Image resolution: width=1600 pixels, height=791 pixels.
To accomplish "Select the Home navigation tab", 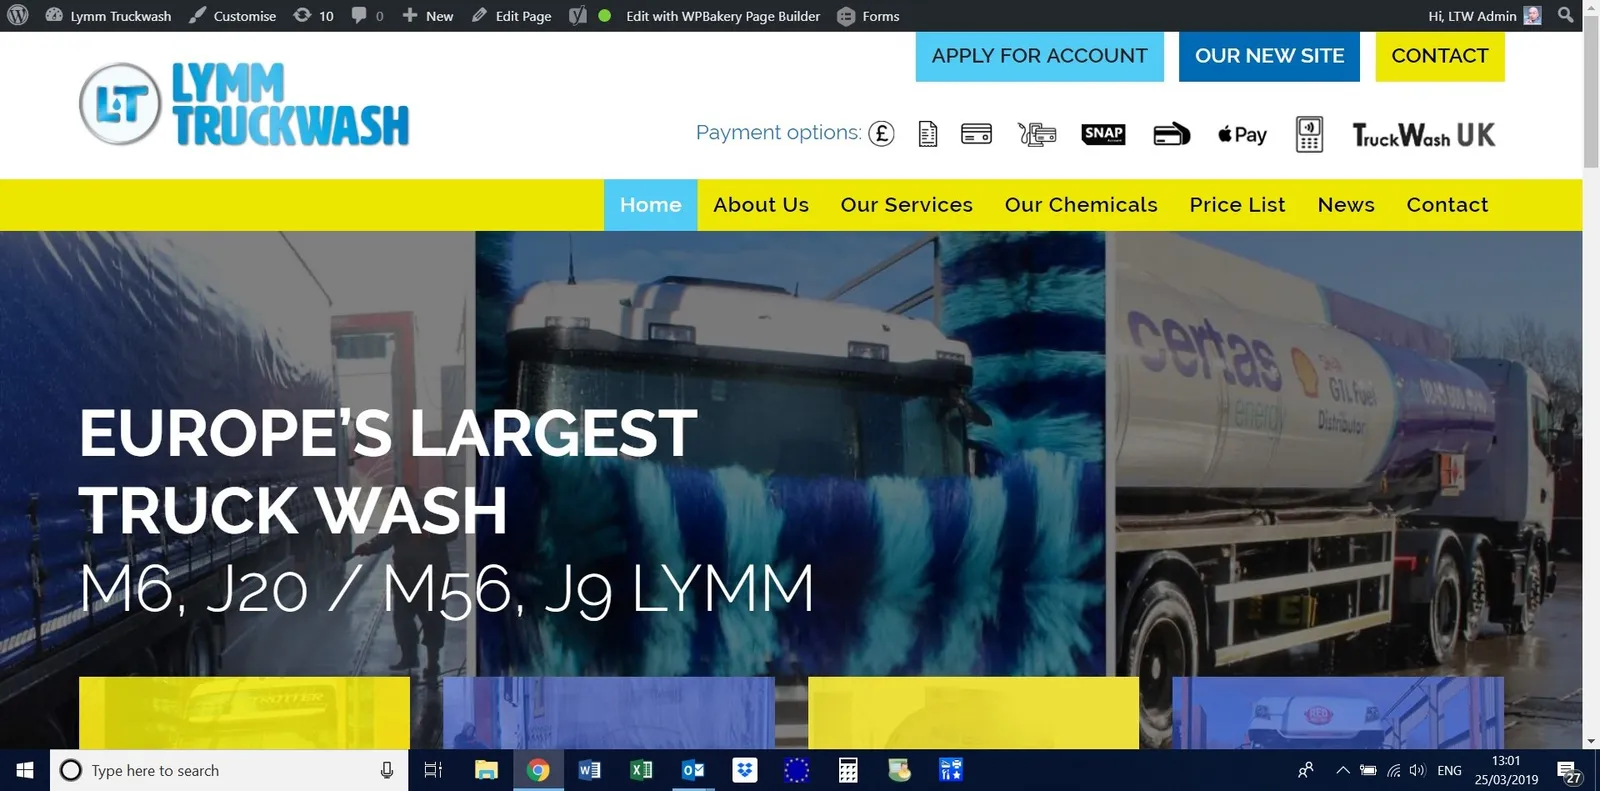I will (650, 205).
